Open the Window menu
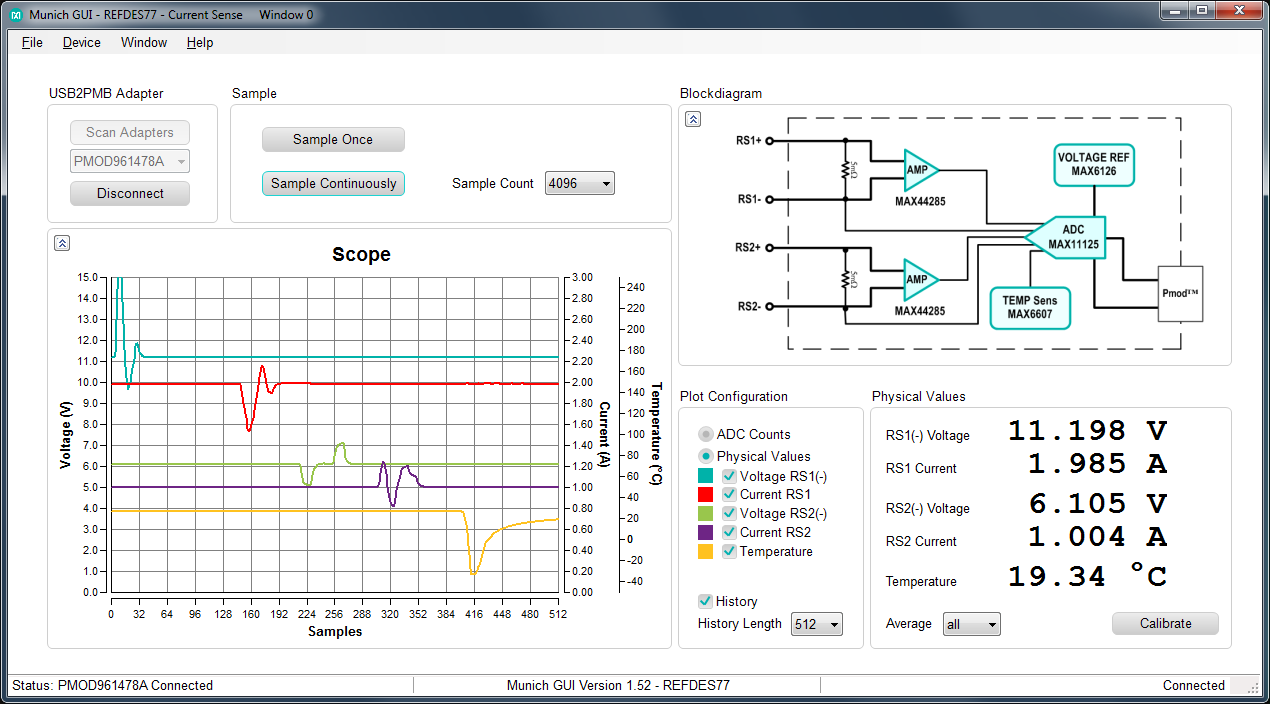 144,43
